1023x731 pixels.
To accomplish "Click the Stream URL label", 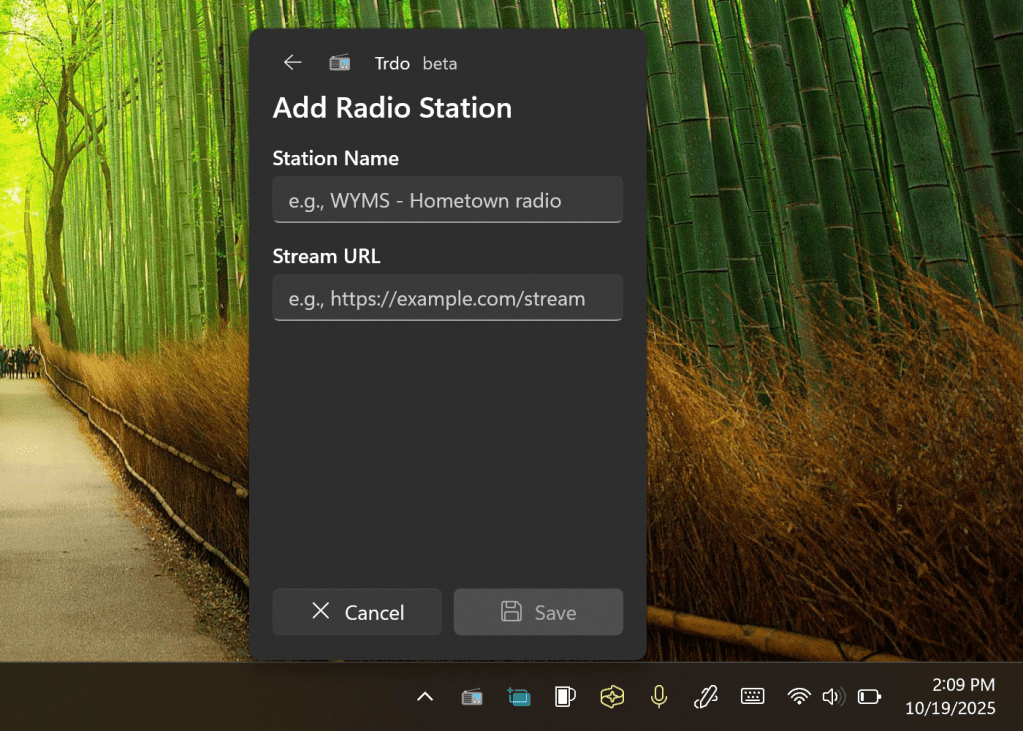I will (326, 256).
